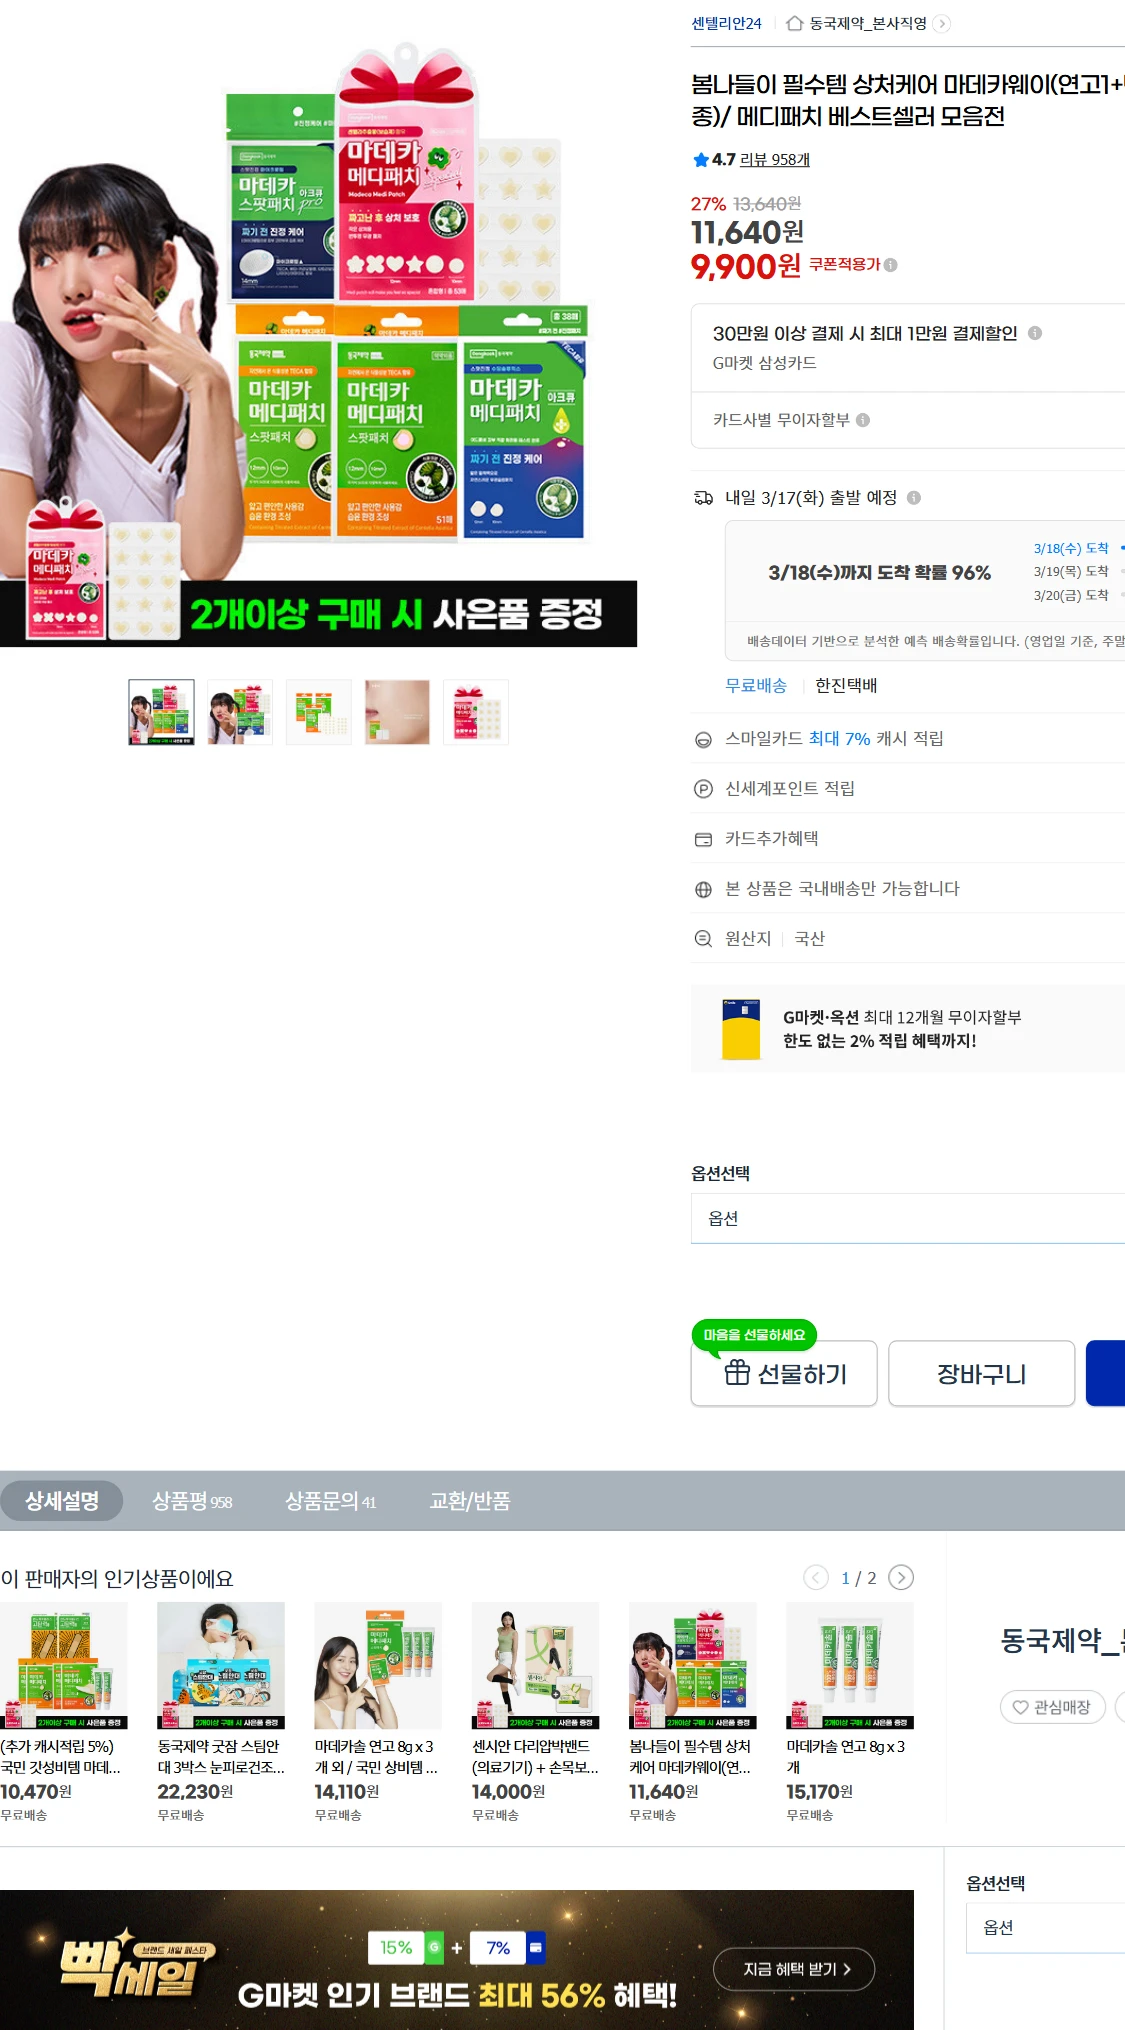Click the 무료배송 shipping link
Screen dimensions: 1125x2030
(756, 685)
